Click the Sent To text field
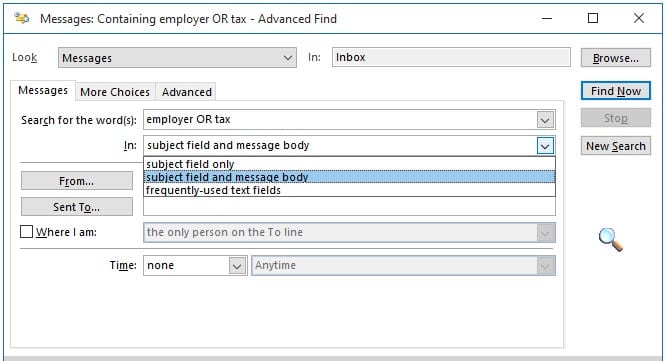This screenshot has height=361, width=666. (x=349, y=206)
